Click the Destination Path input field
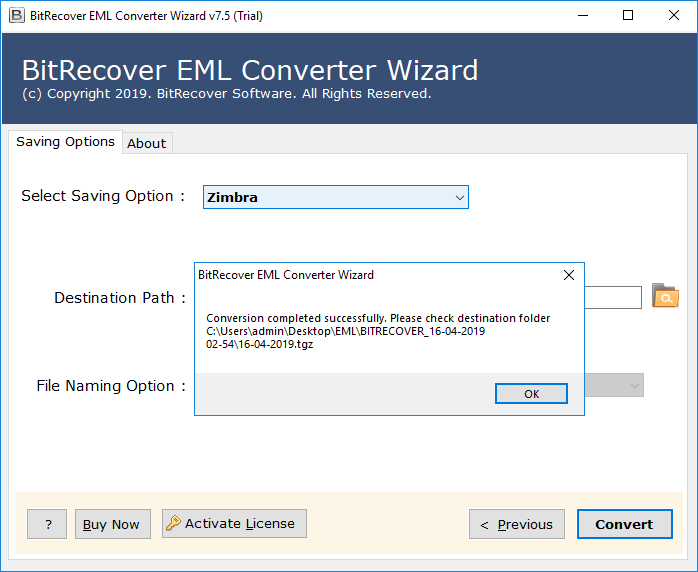698x572 pixels. pos(613,297)
